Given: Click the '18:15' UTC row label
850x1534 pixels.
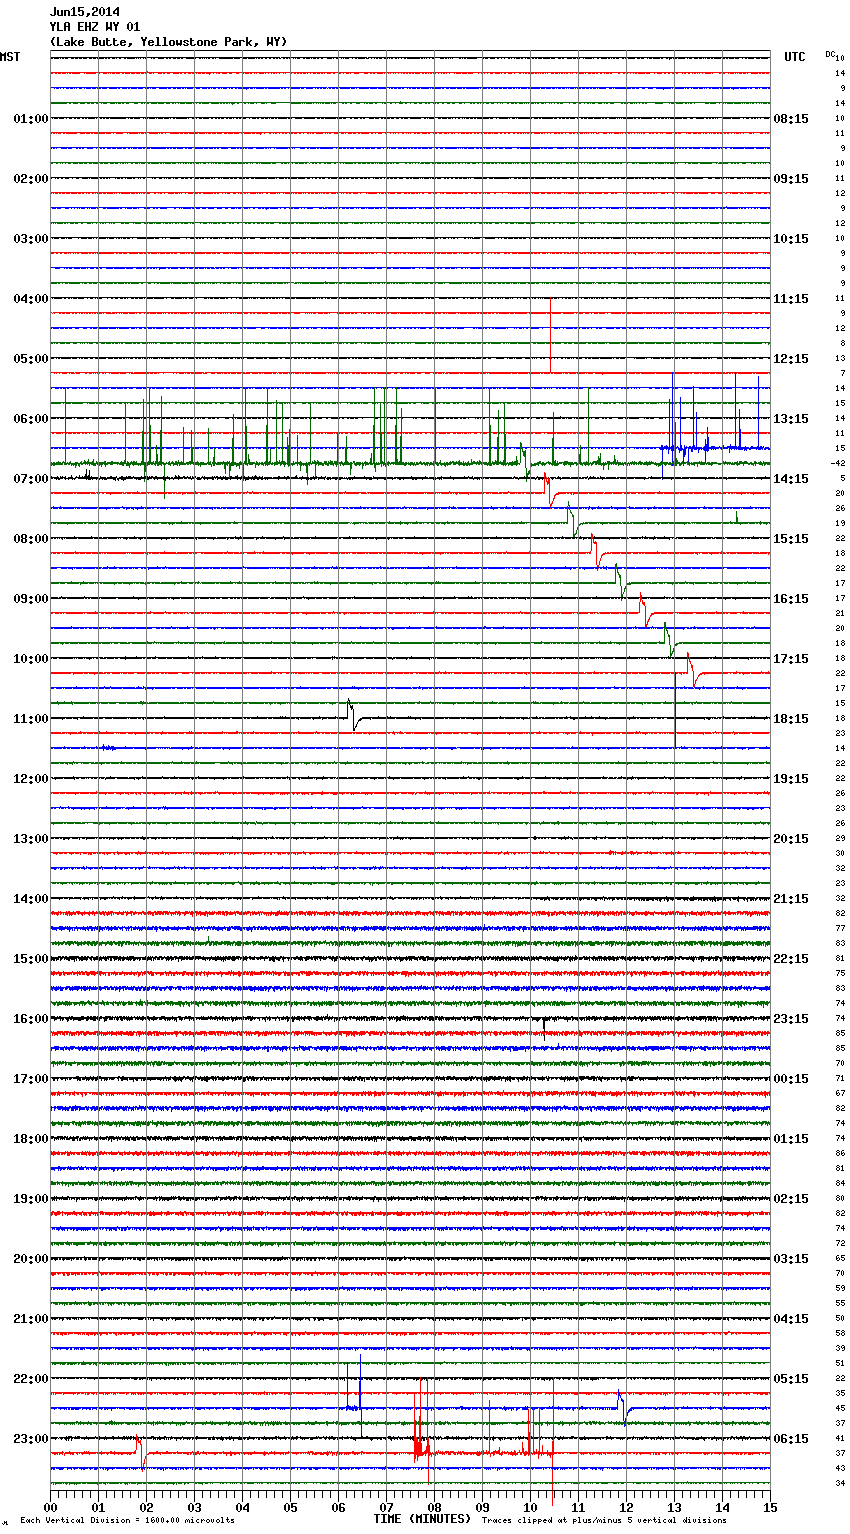Looking at the screenshot, I should 791,719.
